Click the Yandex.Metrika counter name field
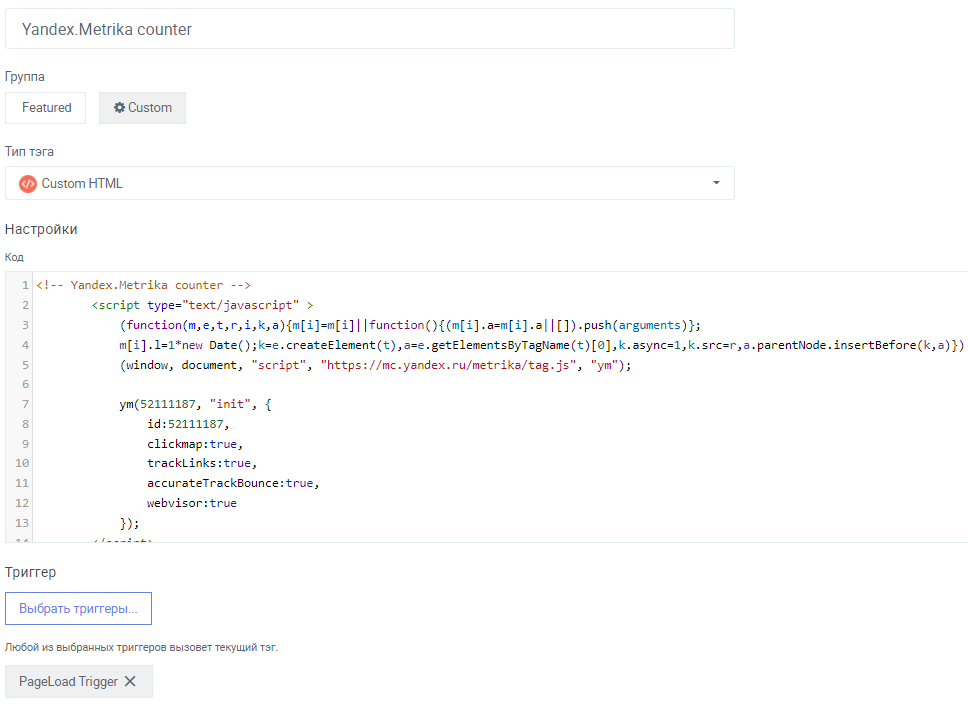The height and width of the screenshot is (706, 968). pos(369,29)
